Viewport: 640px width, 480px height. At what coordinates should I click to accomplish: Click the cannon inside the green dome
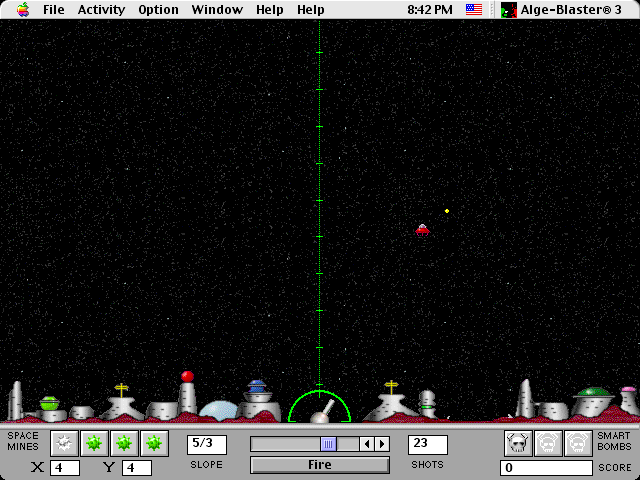coord(321,412)
